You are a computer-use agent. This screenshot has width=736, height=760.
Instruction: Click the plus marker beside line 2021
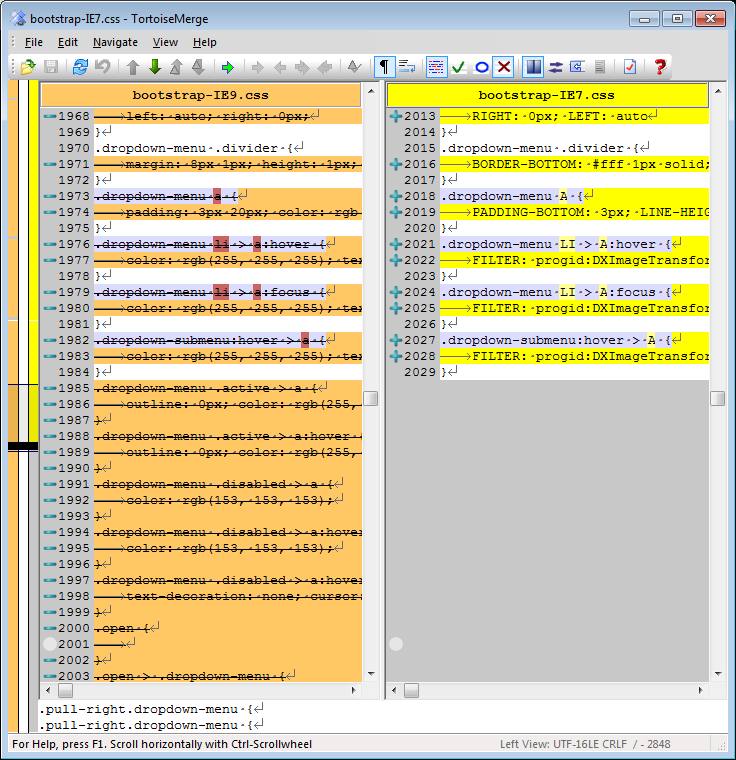coord(396,244)
